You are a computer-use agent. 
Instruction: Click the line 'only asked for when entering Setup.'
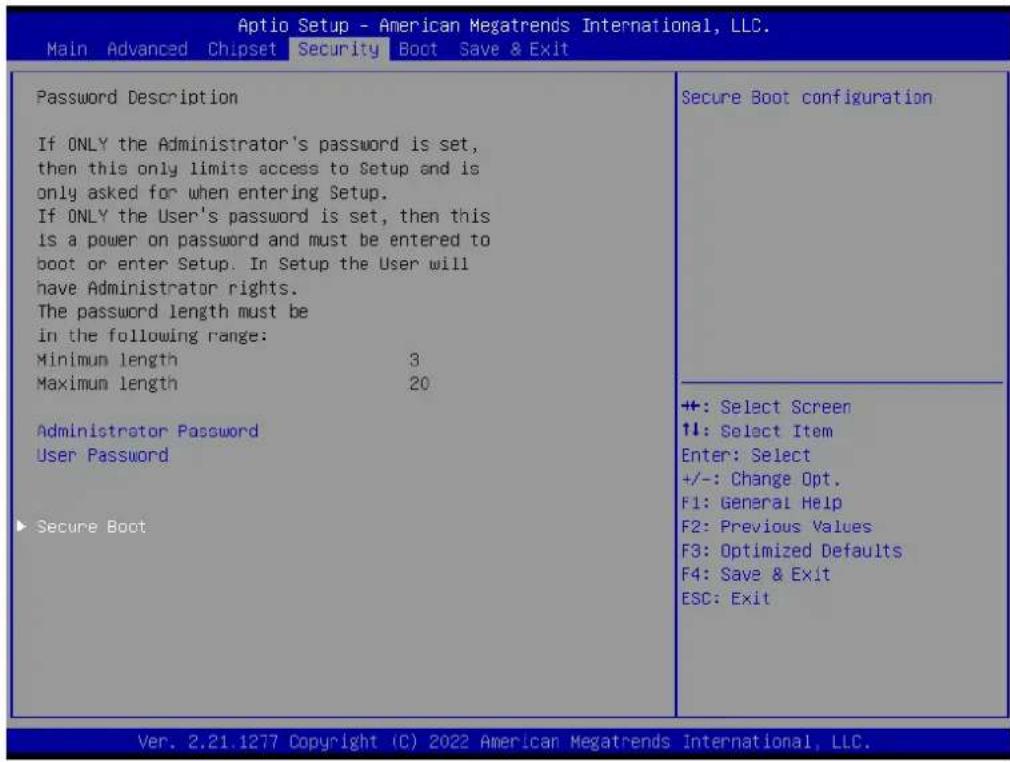click(212, 193)
